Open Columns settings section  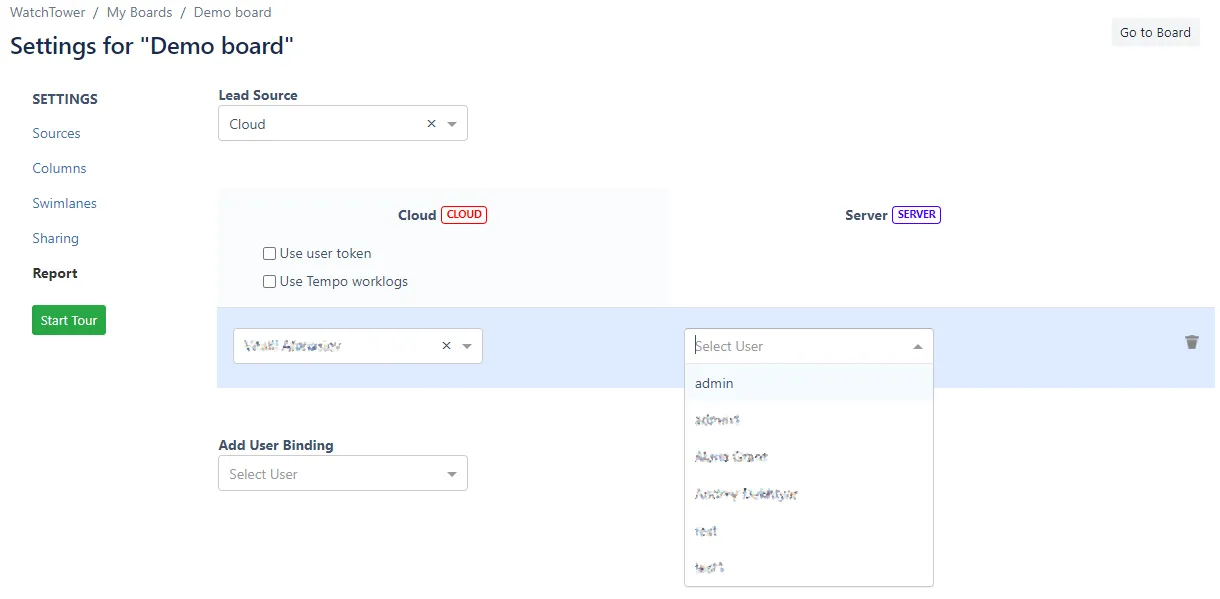click(x=59, y=169)
